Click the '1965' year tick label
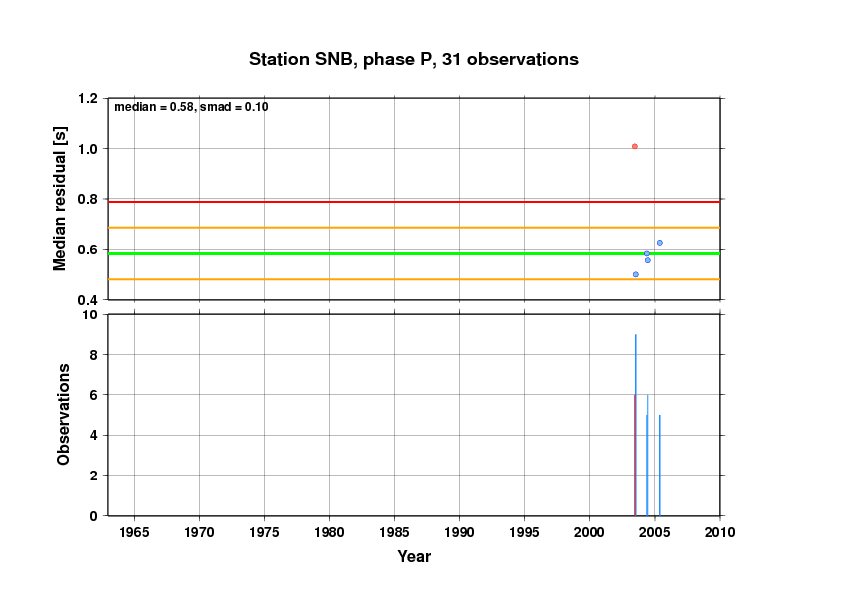The image size is (842, 595). point(134,532)
